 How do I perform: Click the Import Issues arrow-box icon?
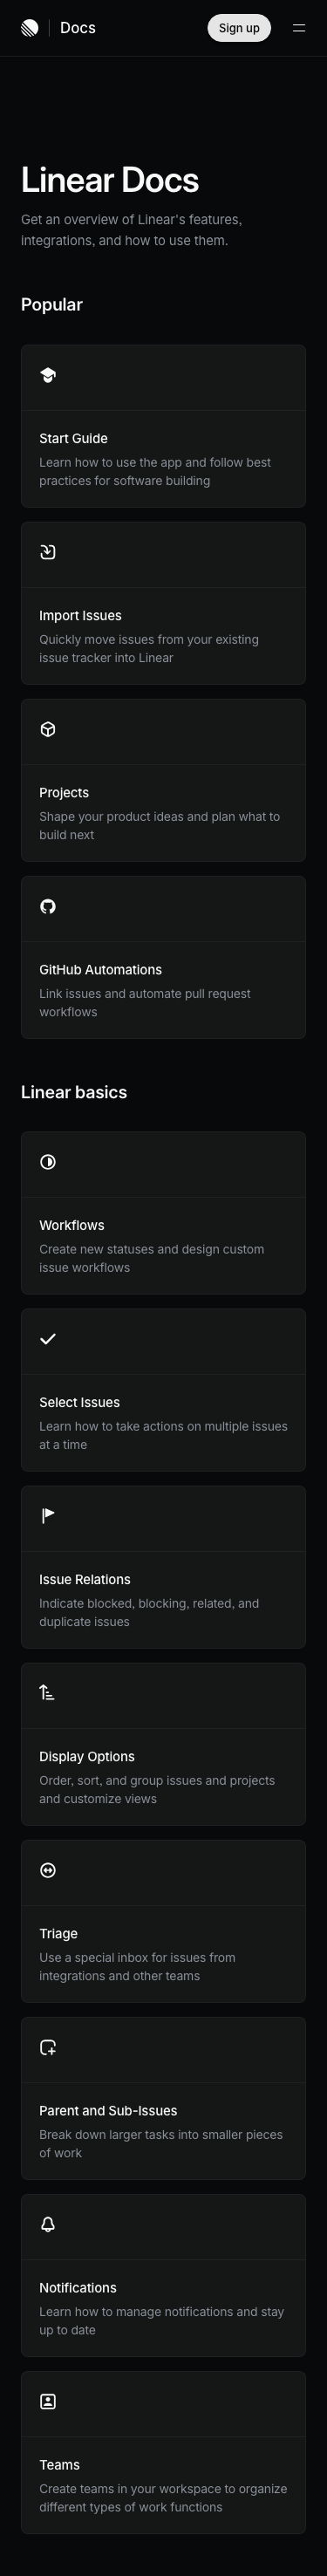[x=48, y=552]
